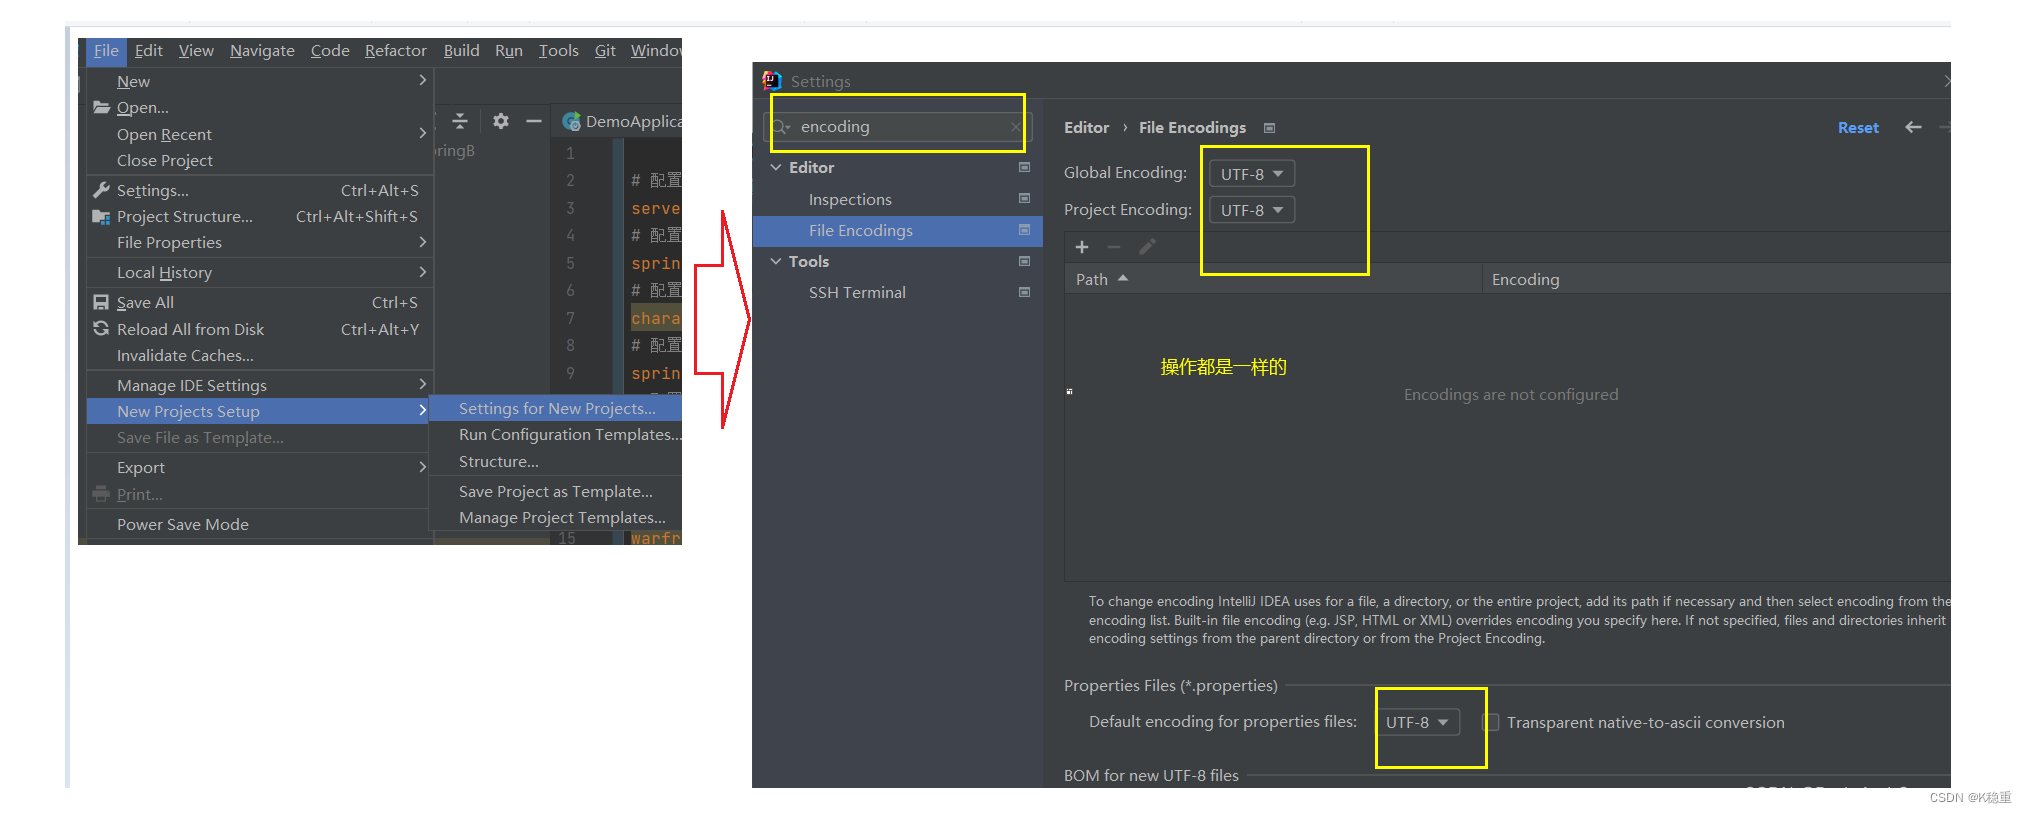Click the Reload All from Disk icon
The width and height of the screenshot is (2027, 813).
click(101, 329)
